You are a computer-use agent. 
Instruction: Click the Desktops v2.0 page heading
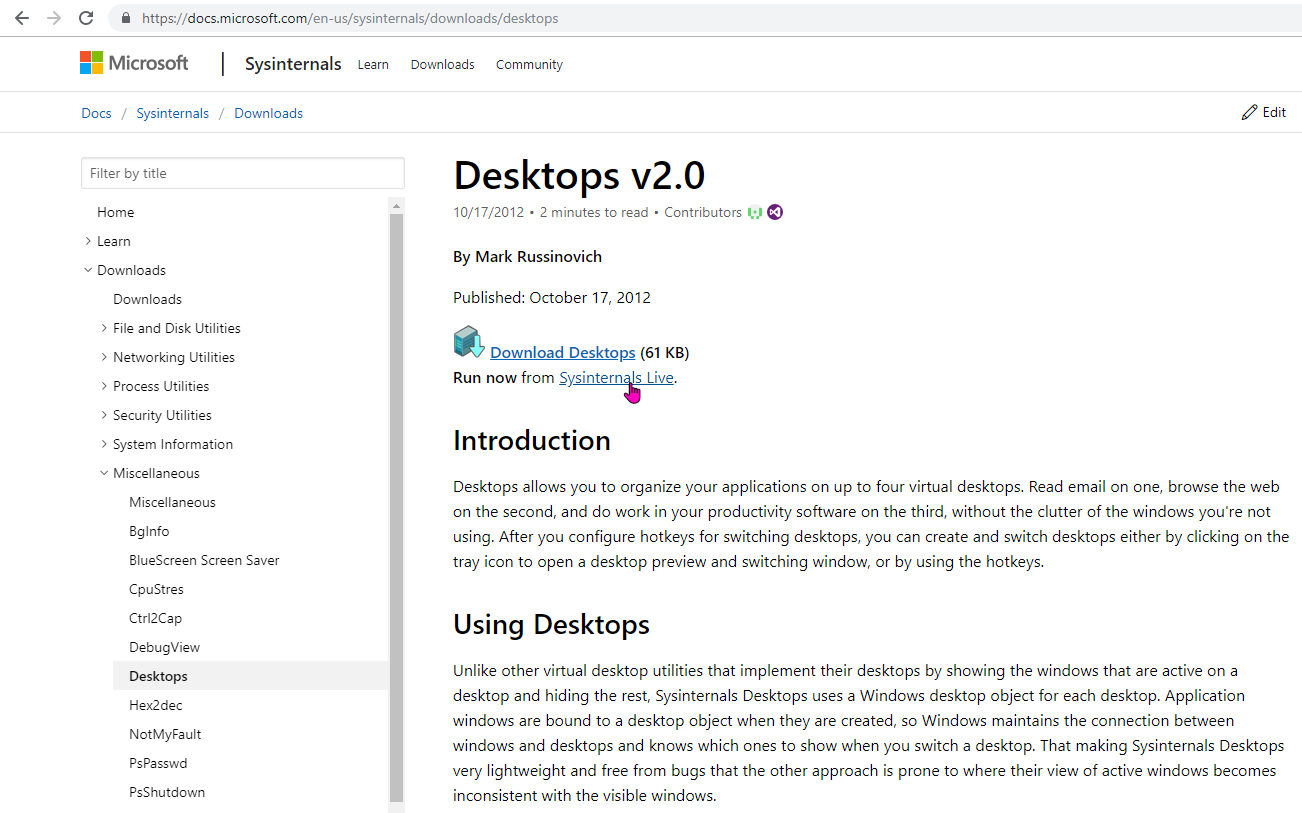click(579, 175)
